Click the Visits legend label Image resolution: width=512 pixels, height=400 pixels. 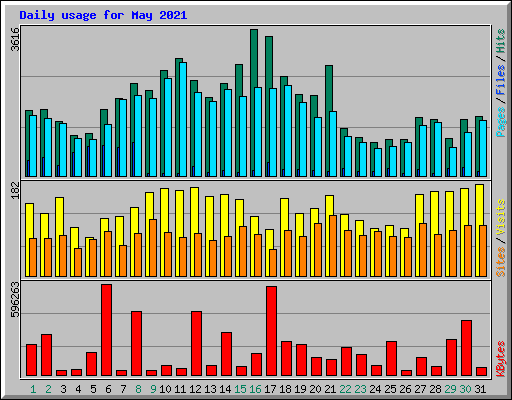click(501, 218)
